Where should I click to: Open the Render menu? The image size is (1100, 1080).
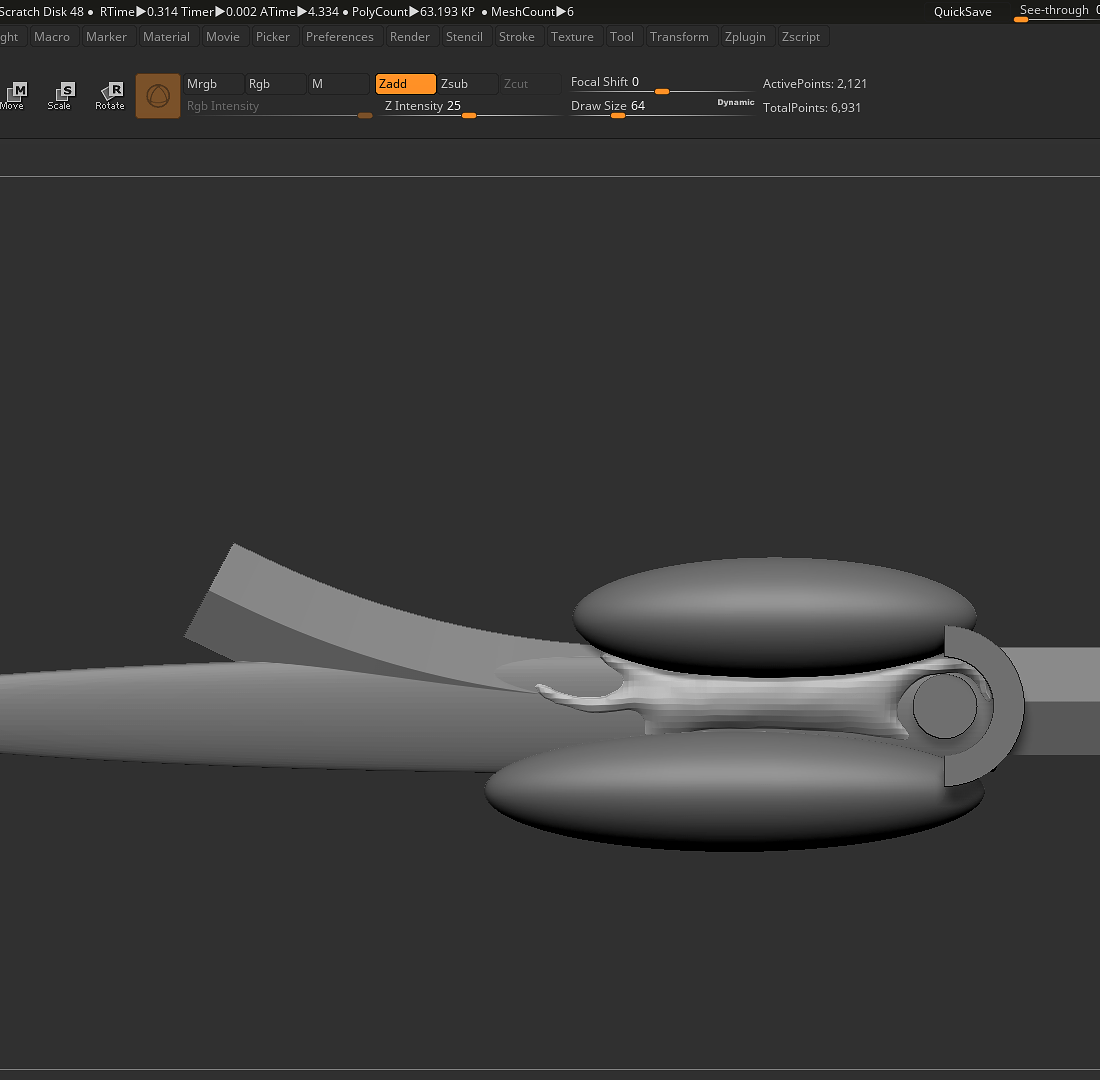click(410, 36)
